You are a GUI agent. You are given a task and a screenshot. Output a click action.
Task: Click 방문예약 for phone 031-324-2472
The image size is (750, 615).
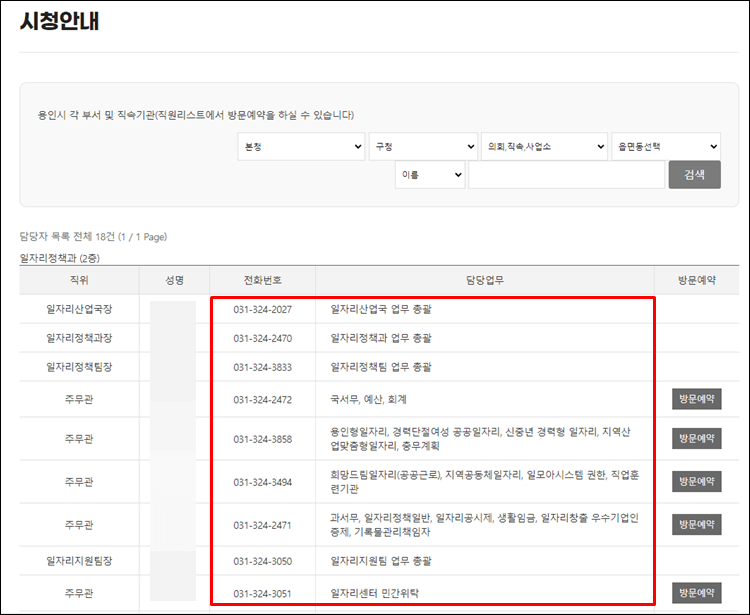click(x=696, y=399)
